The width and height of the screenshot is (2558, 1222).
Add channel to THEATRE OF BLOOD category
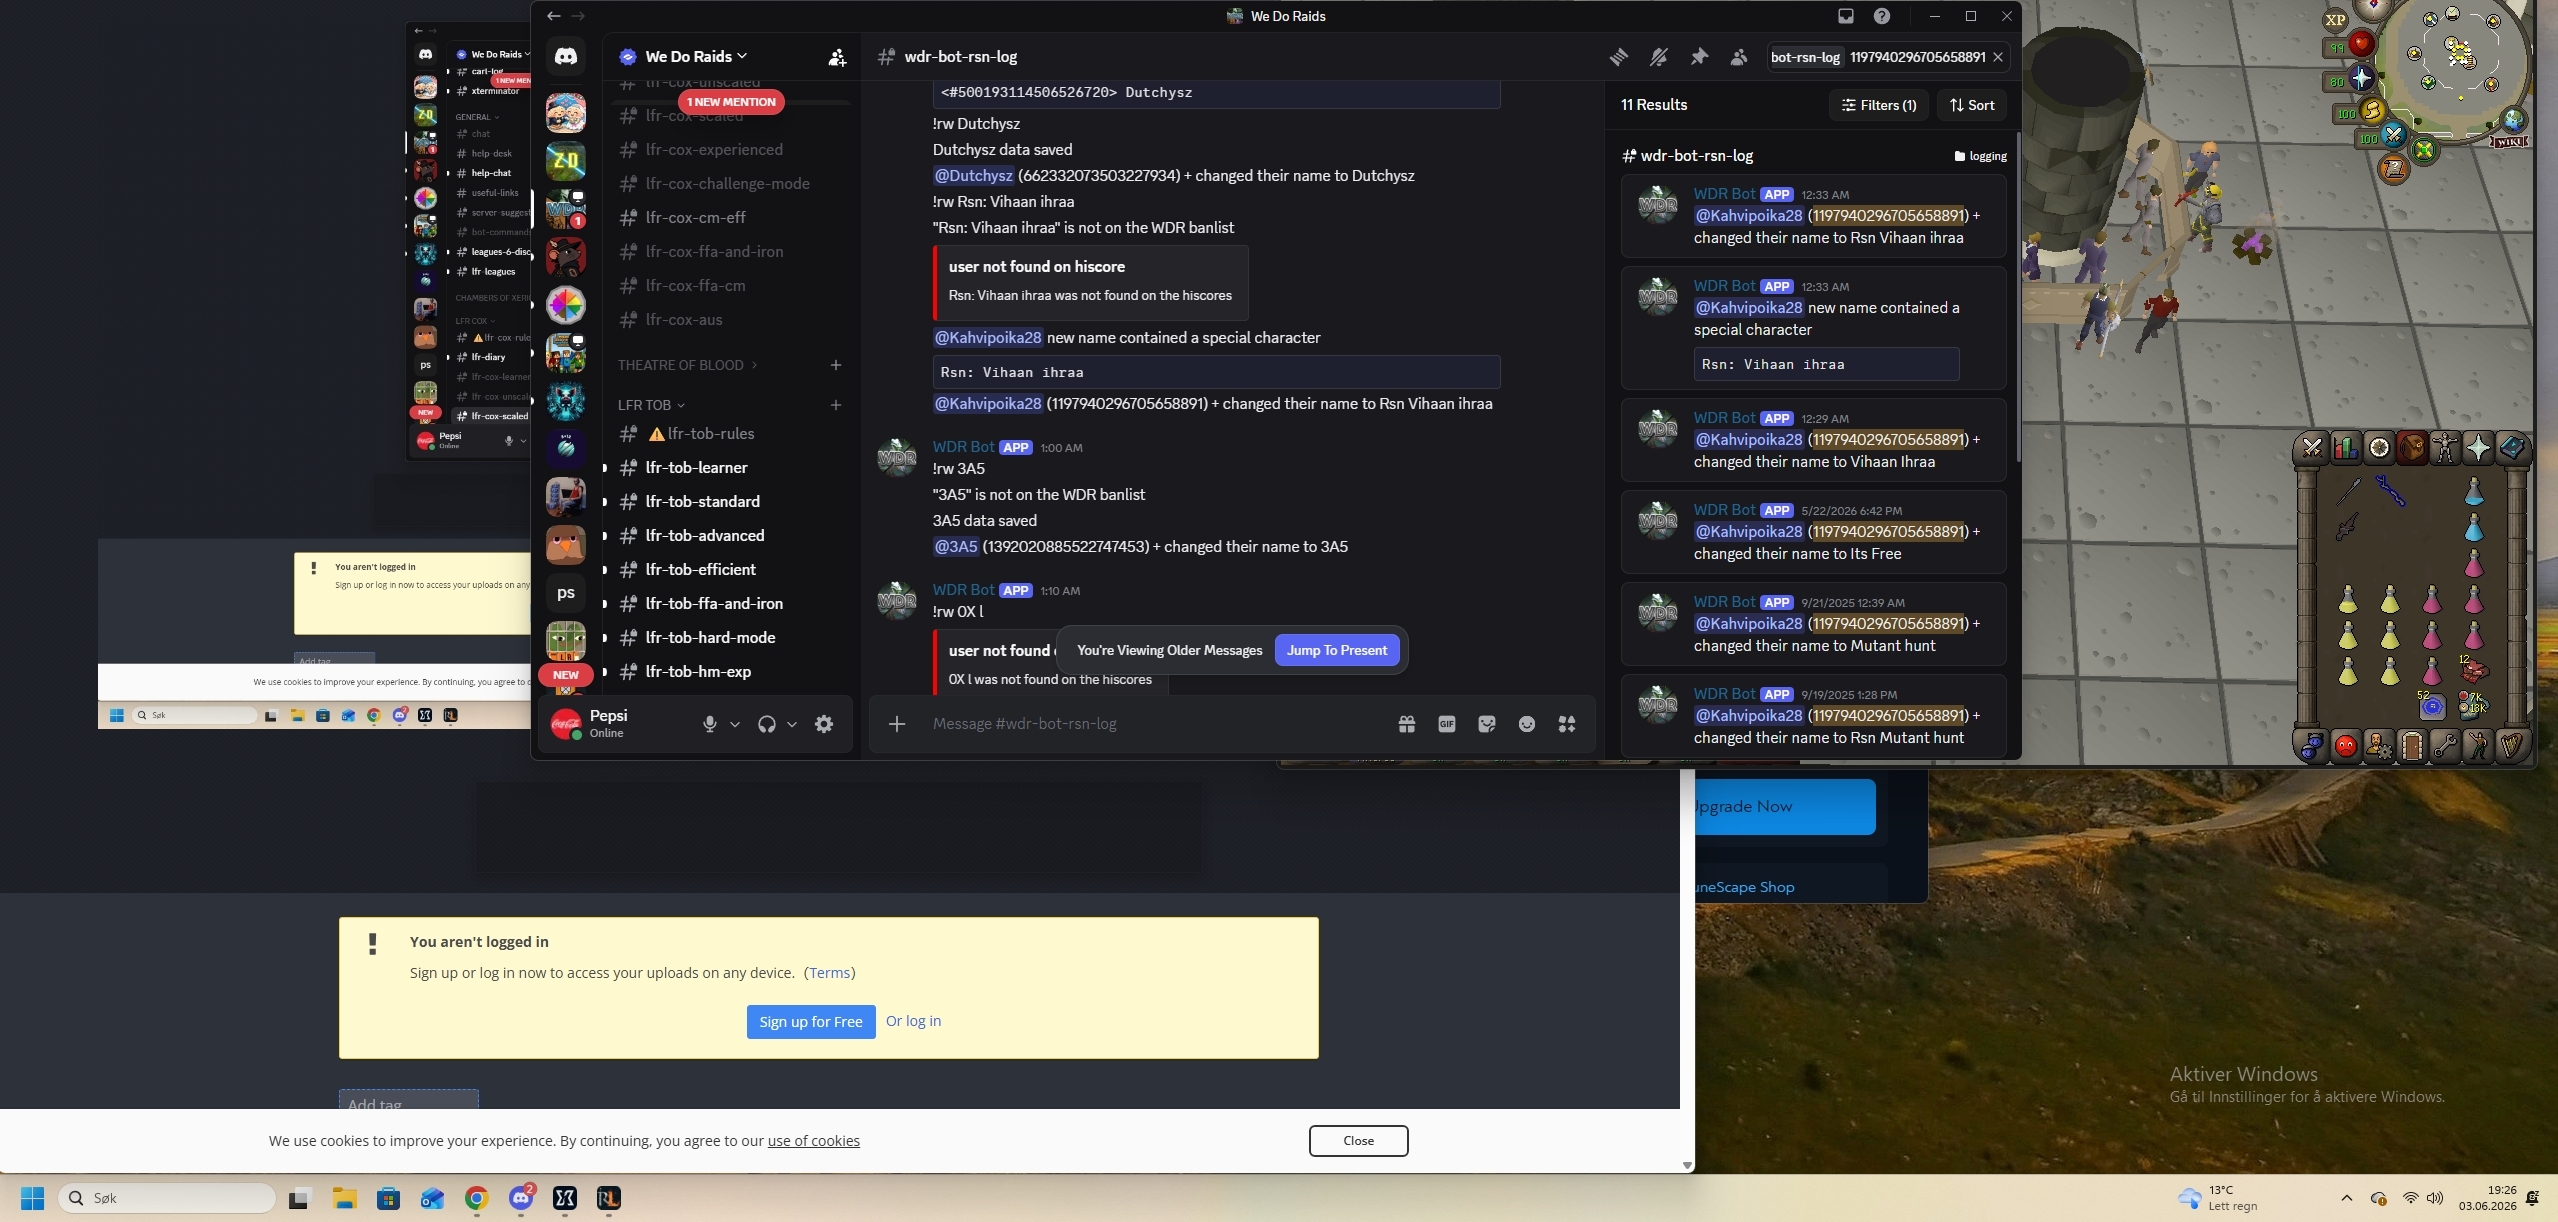pos(836,365)
